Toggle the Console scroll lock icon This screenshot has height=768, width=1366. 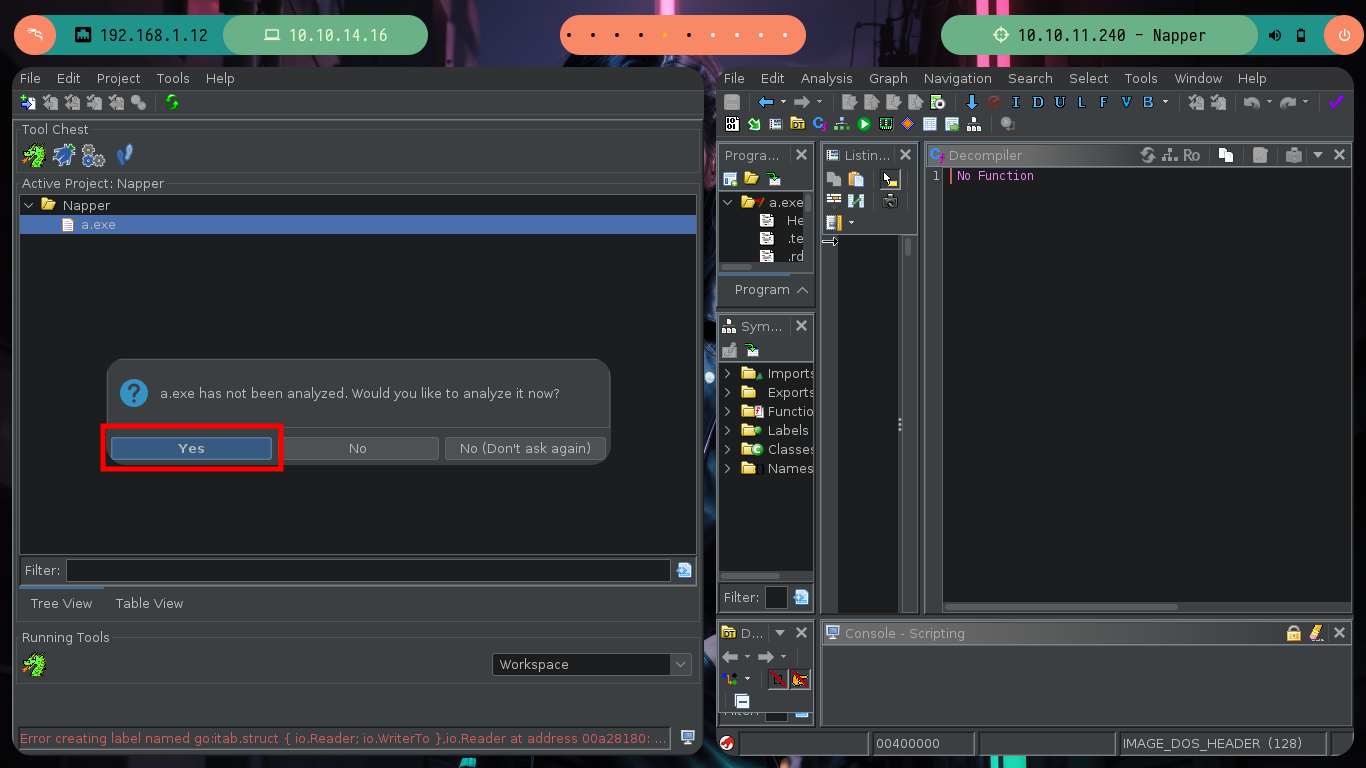(1294, 633)
